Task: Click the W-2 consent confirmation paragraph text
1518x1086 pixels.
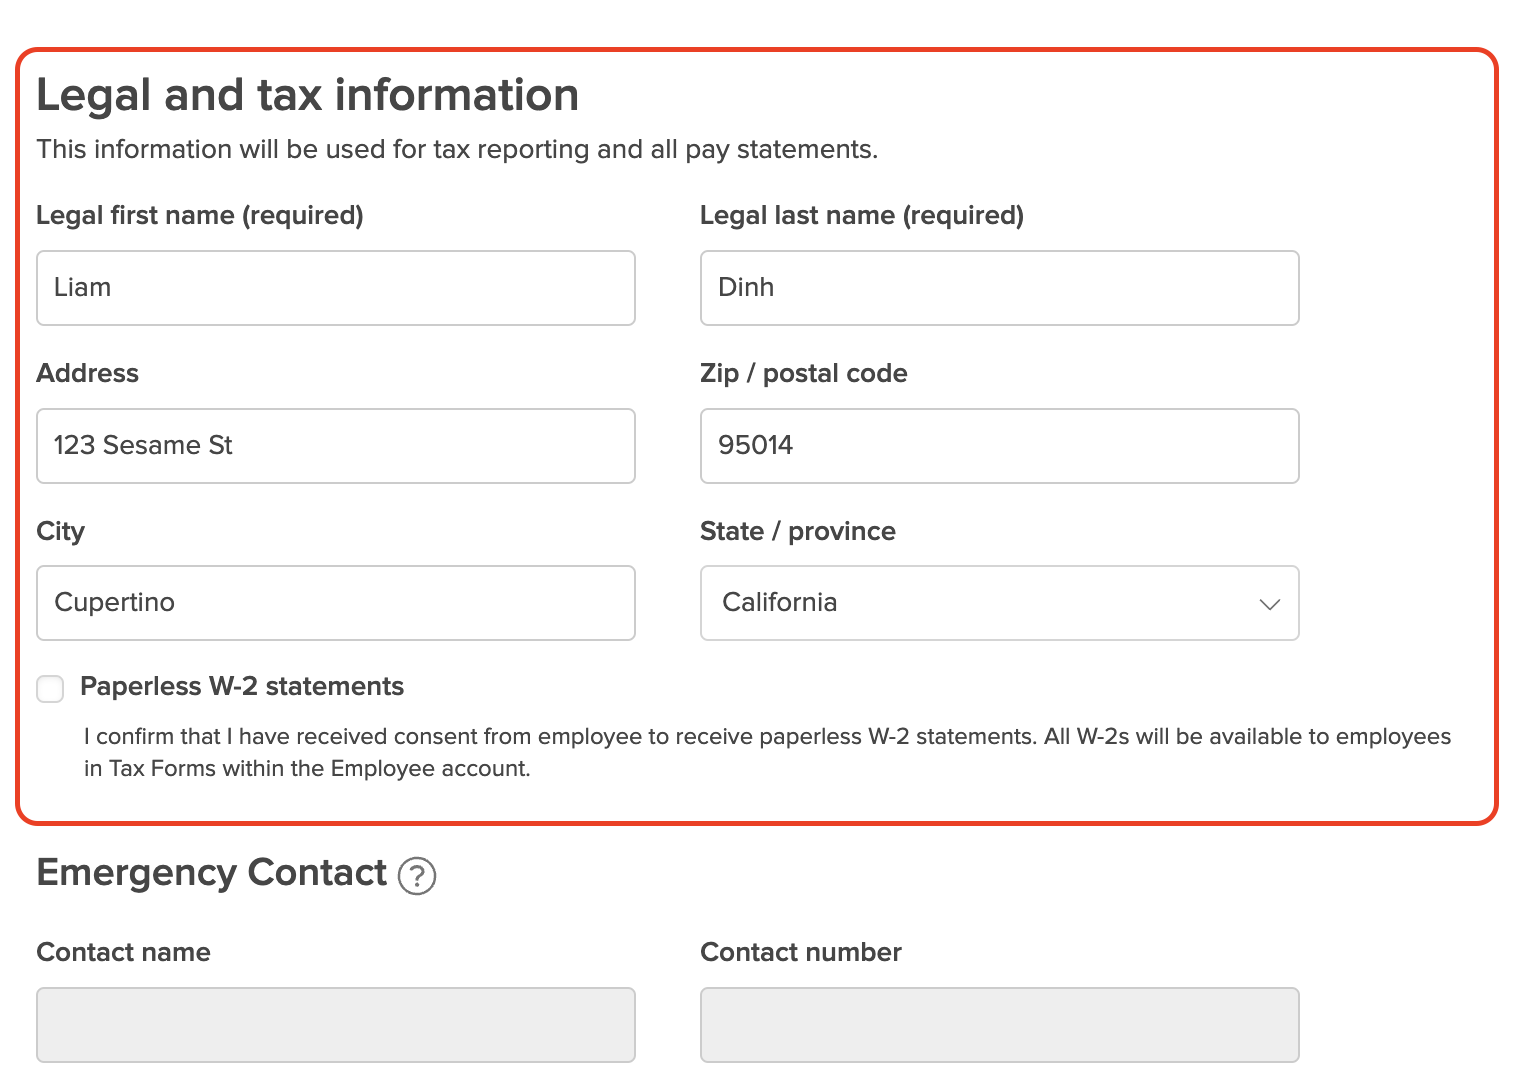Action: click(767, 752)
